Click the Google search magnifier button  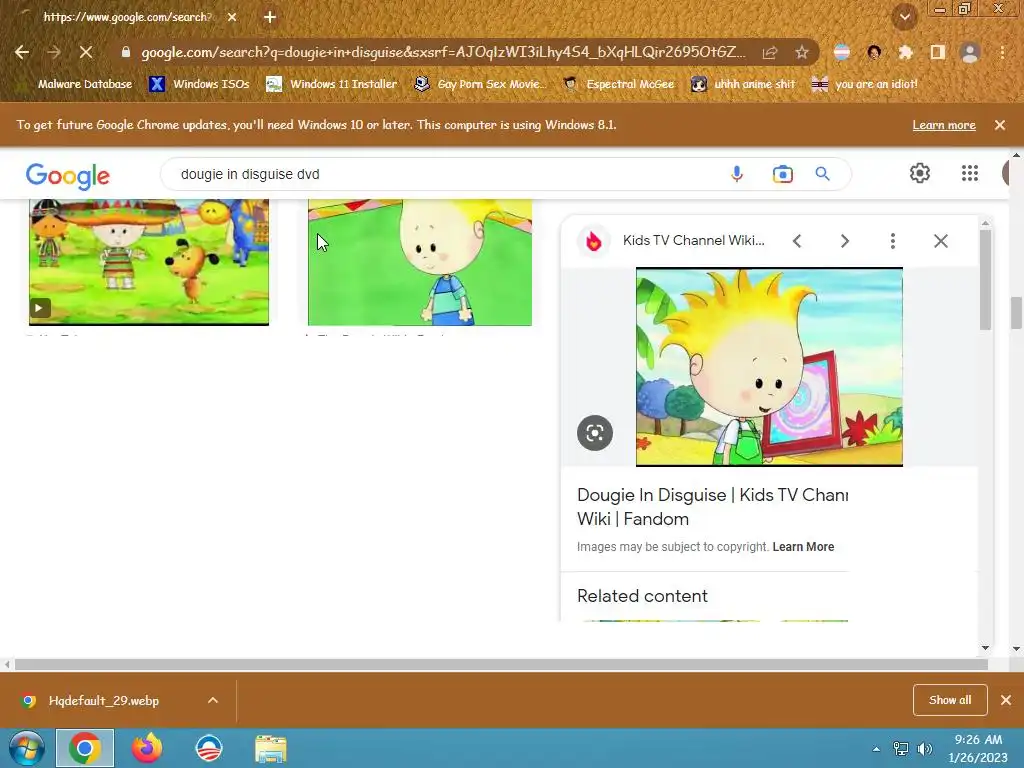(822, 174)
